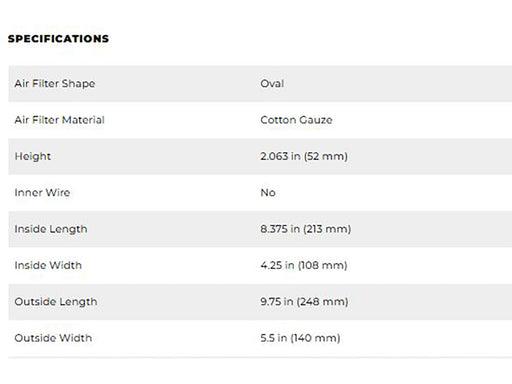Click the gray Height table row
Viewport: 512px width, 384px height.
tap(260, 156)
